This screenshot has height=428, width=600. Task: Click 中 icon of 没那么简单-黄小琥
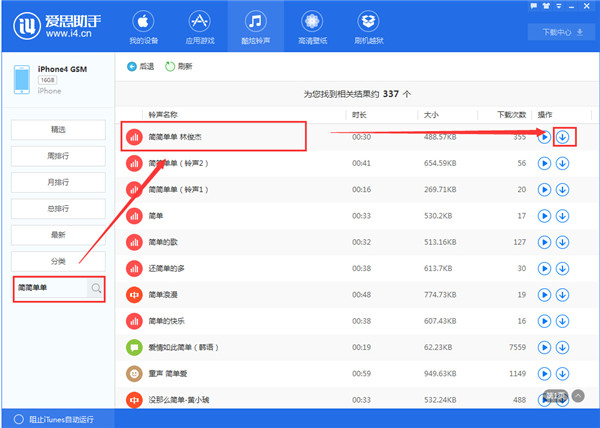pyautogui.click(x=134, y=400)
